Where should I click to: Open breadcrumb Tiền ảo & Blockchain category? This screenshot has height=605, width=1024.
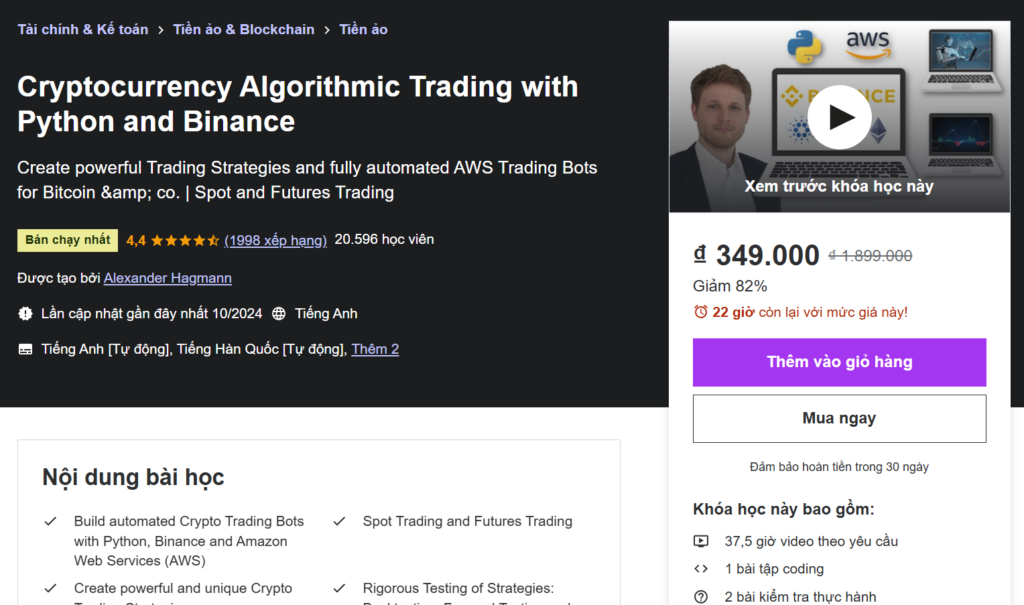tap(243, 29)
